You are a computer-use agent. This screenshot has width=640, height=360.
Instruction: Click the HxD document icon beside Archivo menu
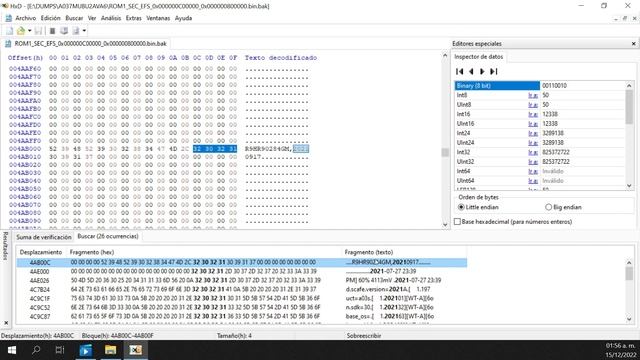(x=8, y=18)
